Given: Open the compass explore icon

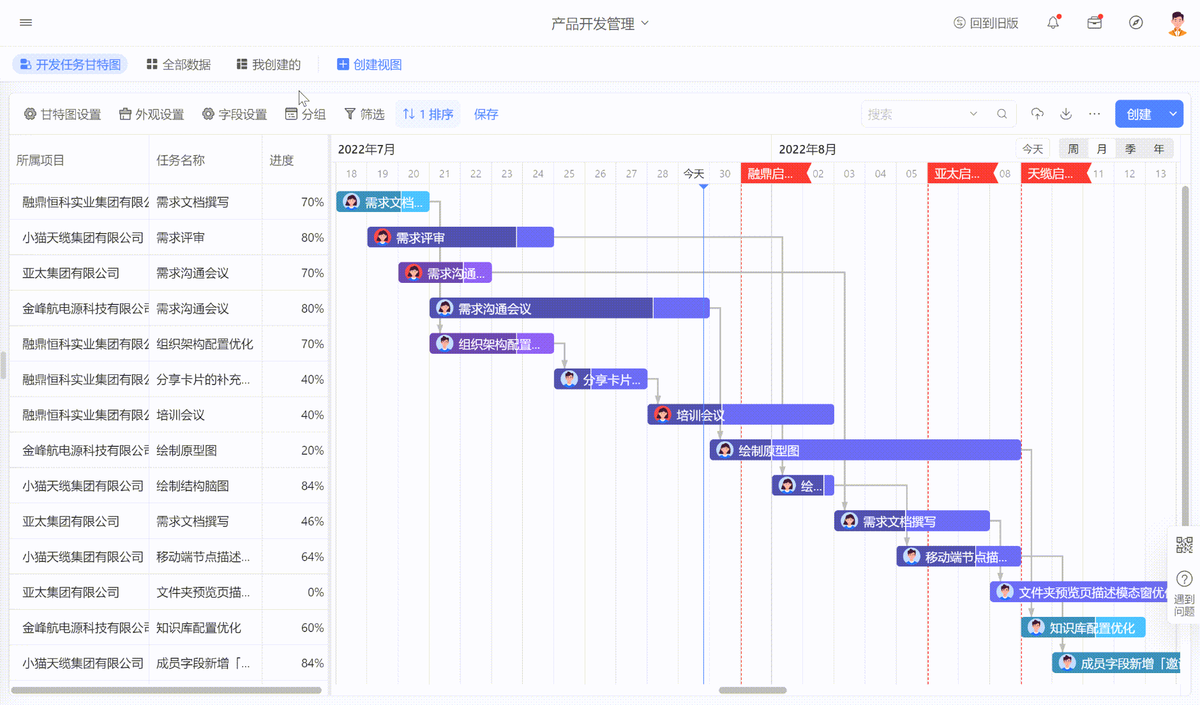Looking at the screenshot, I should 1136,23.
